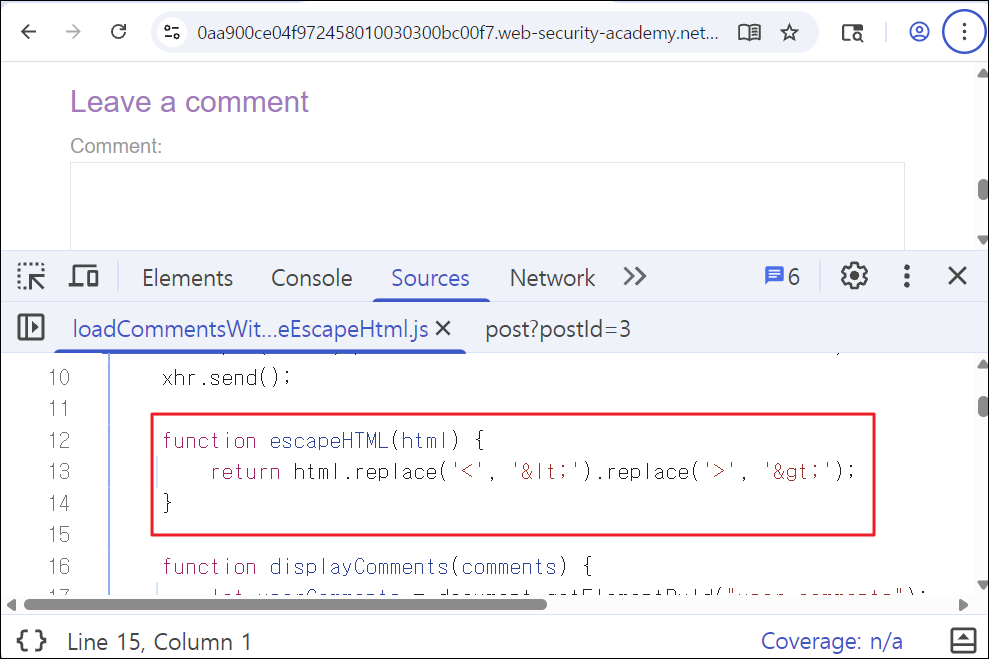The width and height of the screenshot is (989, 659).
Task: Toggle the Sources navigator sidebar
Action: point(31,327)
